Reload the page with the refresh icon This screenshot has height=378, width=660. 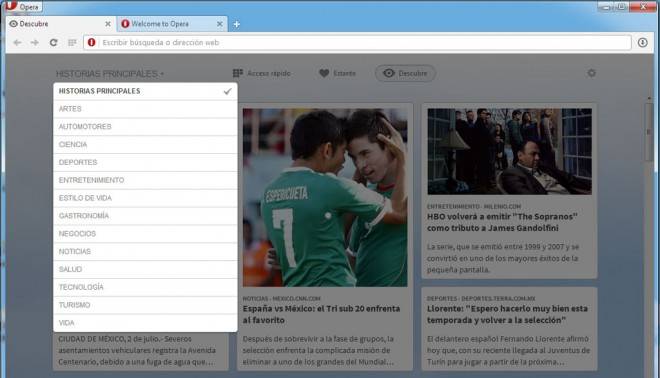pyautogui.click(x=53, y=43)
